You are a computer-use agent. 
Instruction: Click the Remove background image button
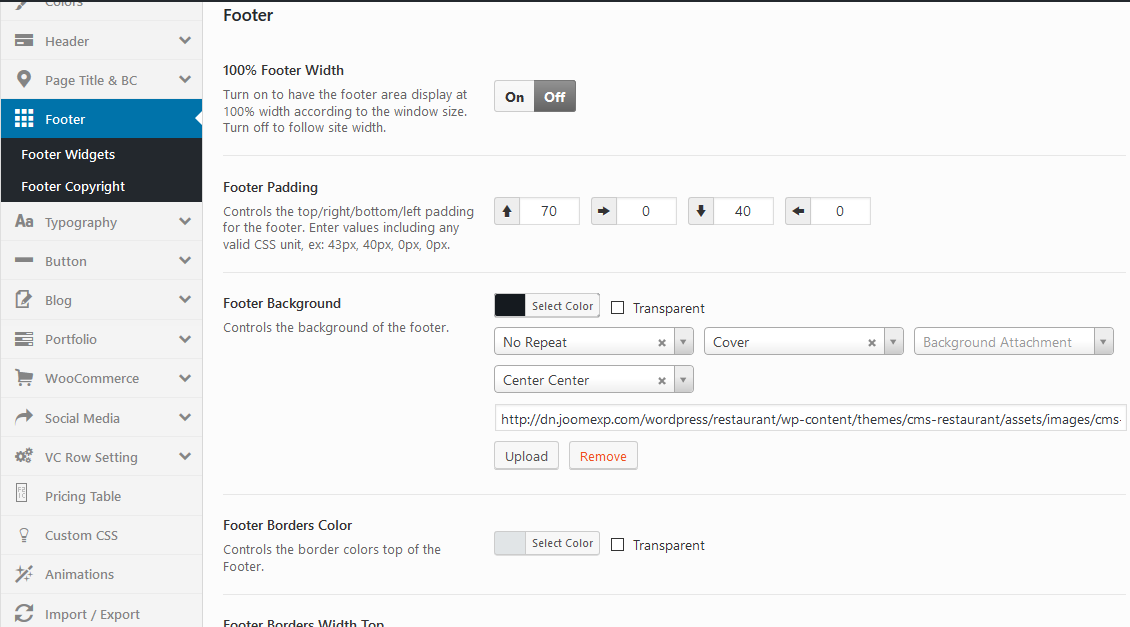[603, 456]
